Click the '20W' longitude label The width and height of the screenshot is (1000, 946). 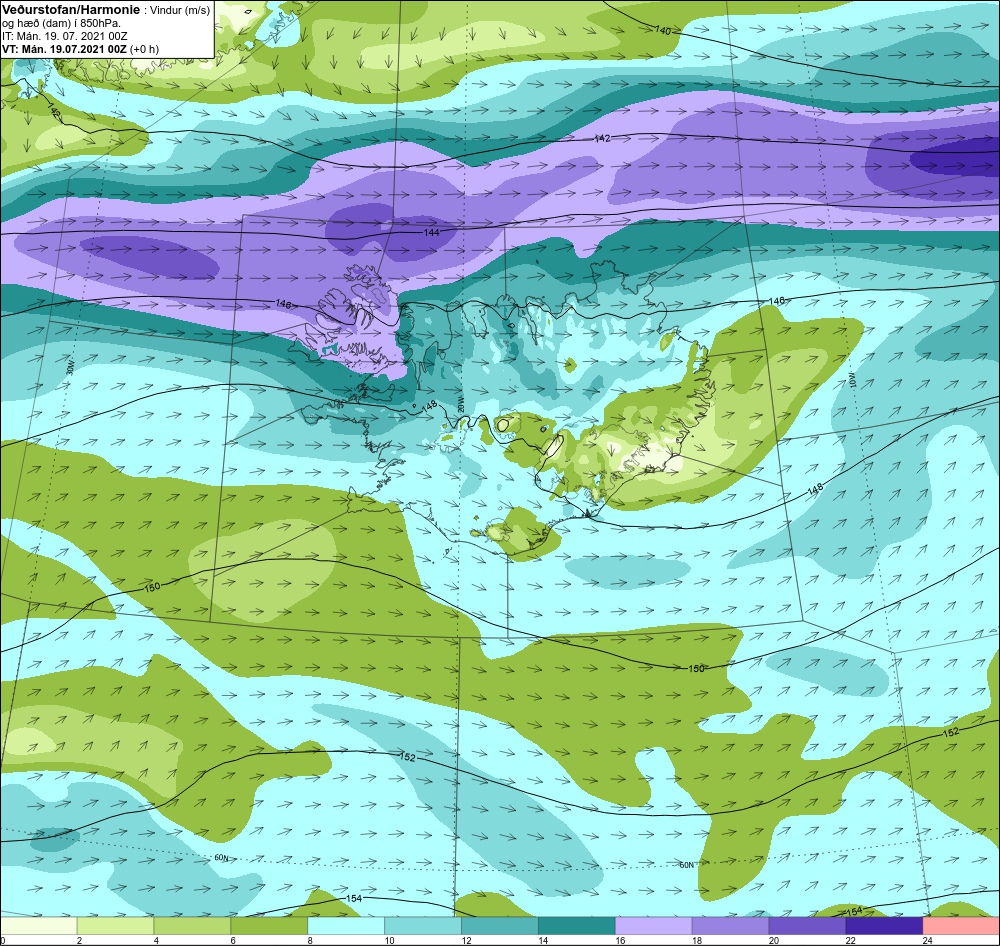(459, 404)
